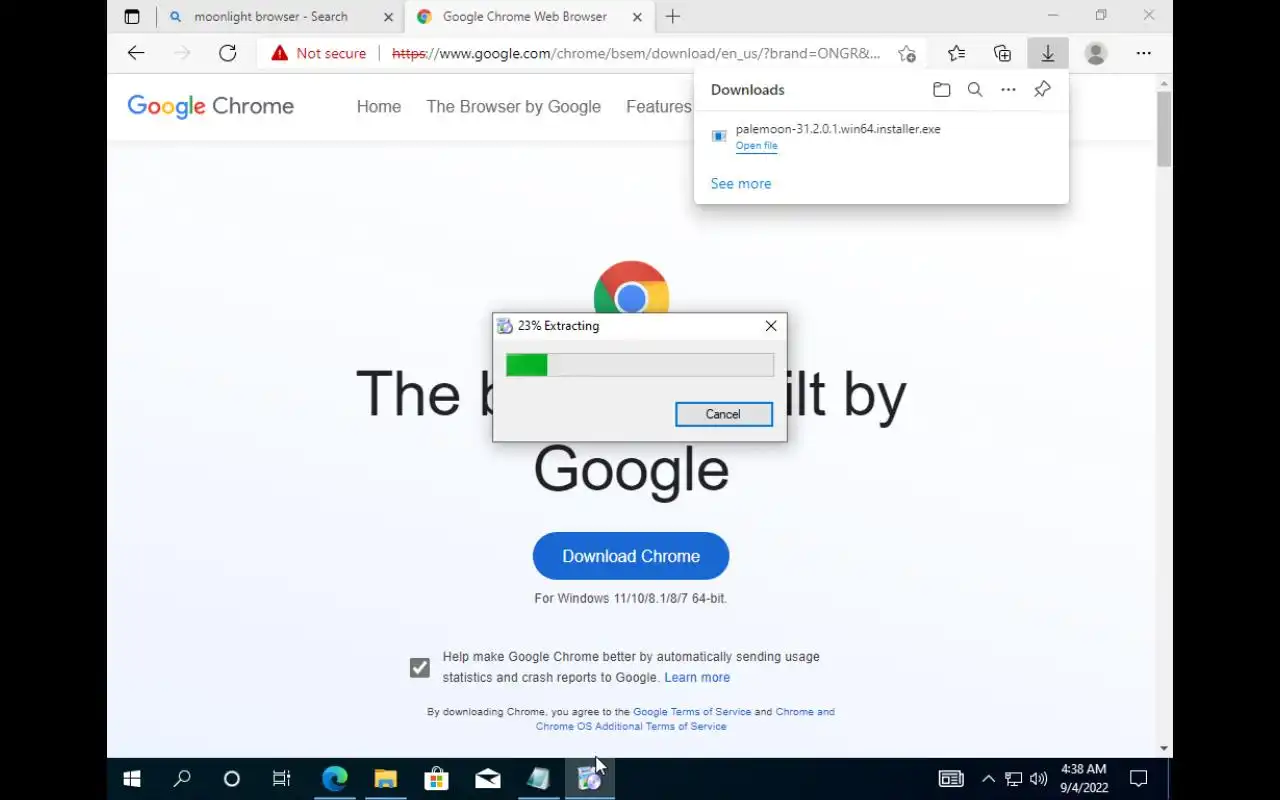
Task: Search downloads in the Downloads panel
Action: tap(975, 89)
